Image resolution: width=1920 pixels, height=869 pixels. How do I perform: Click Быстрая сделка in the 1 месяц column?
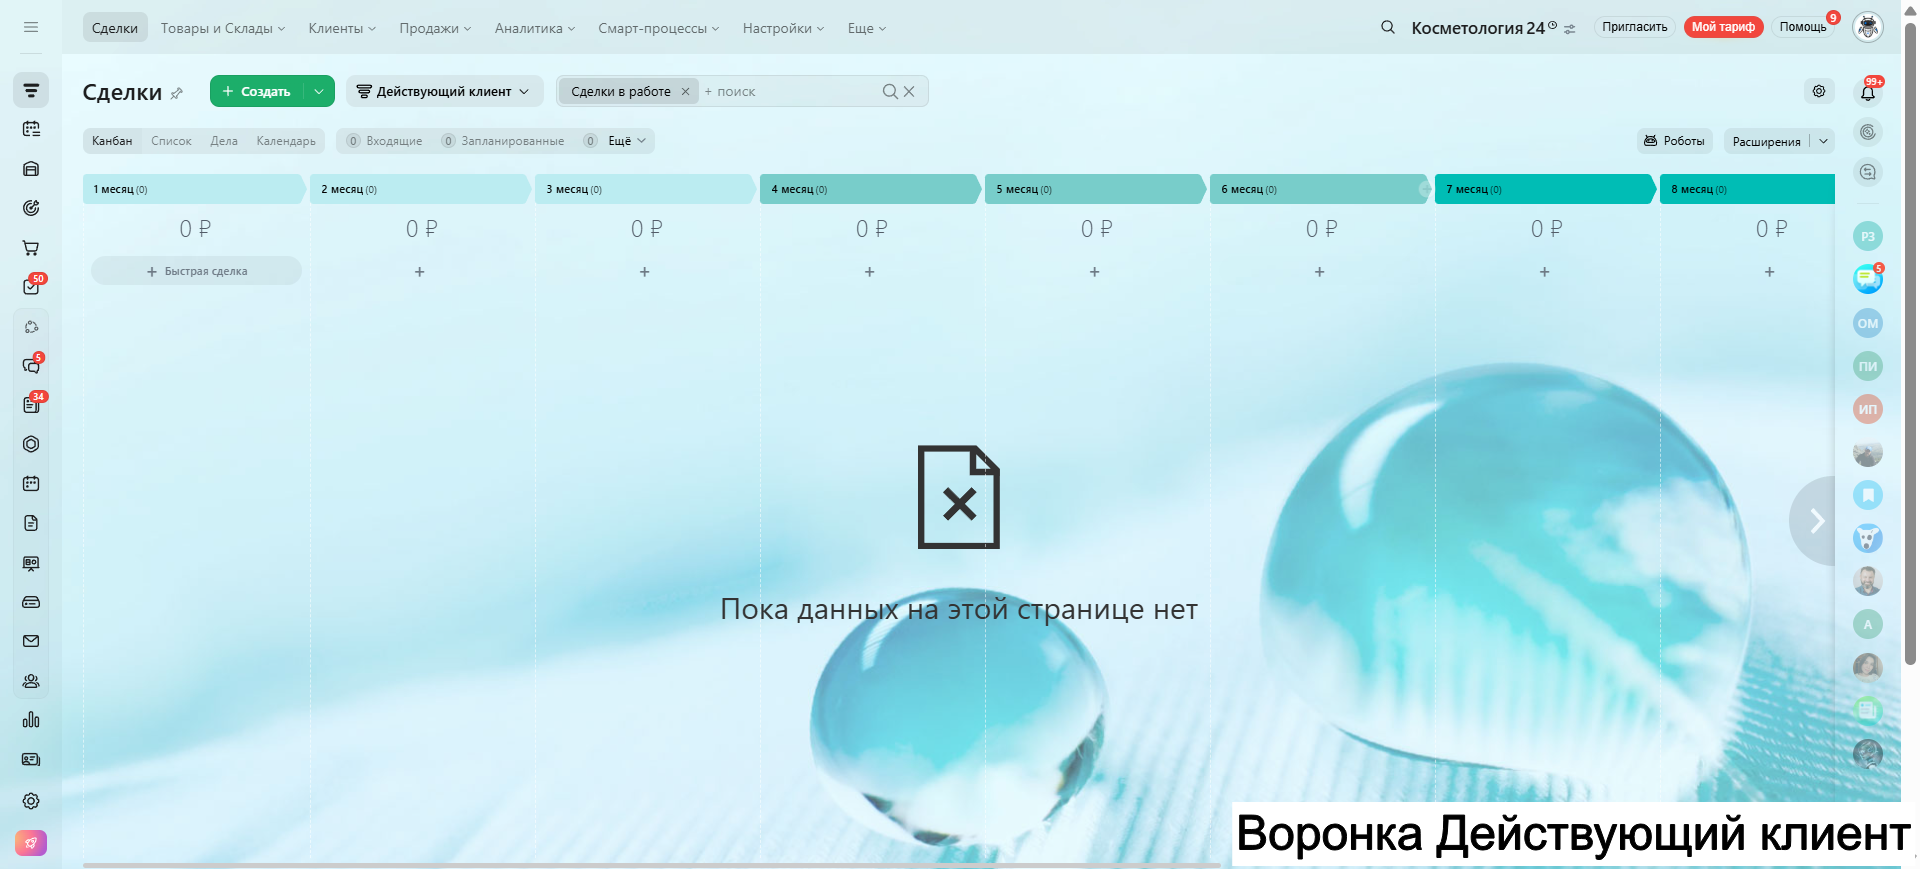tap(197, 271)
